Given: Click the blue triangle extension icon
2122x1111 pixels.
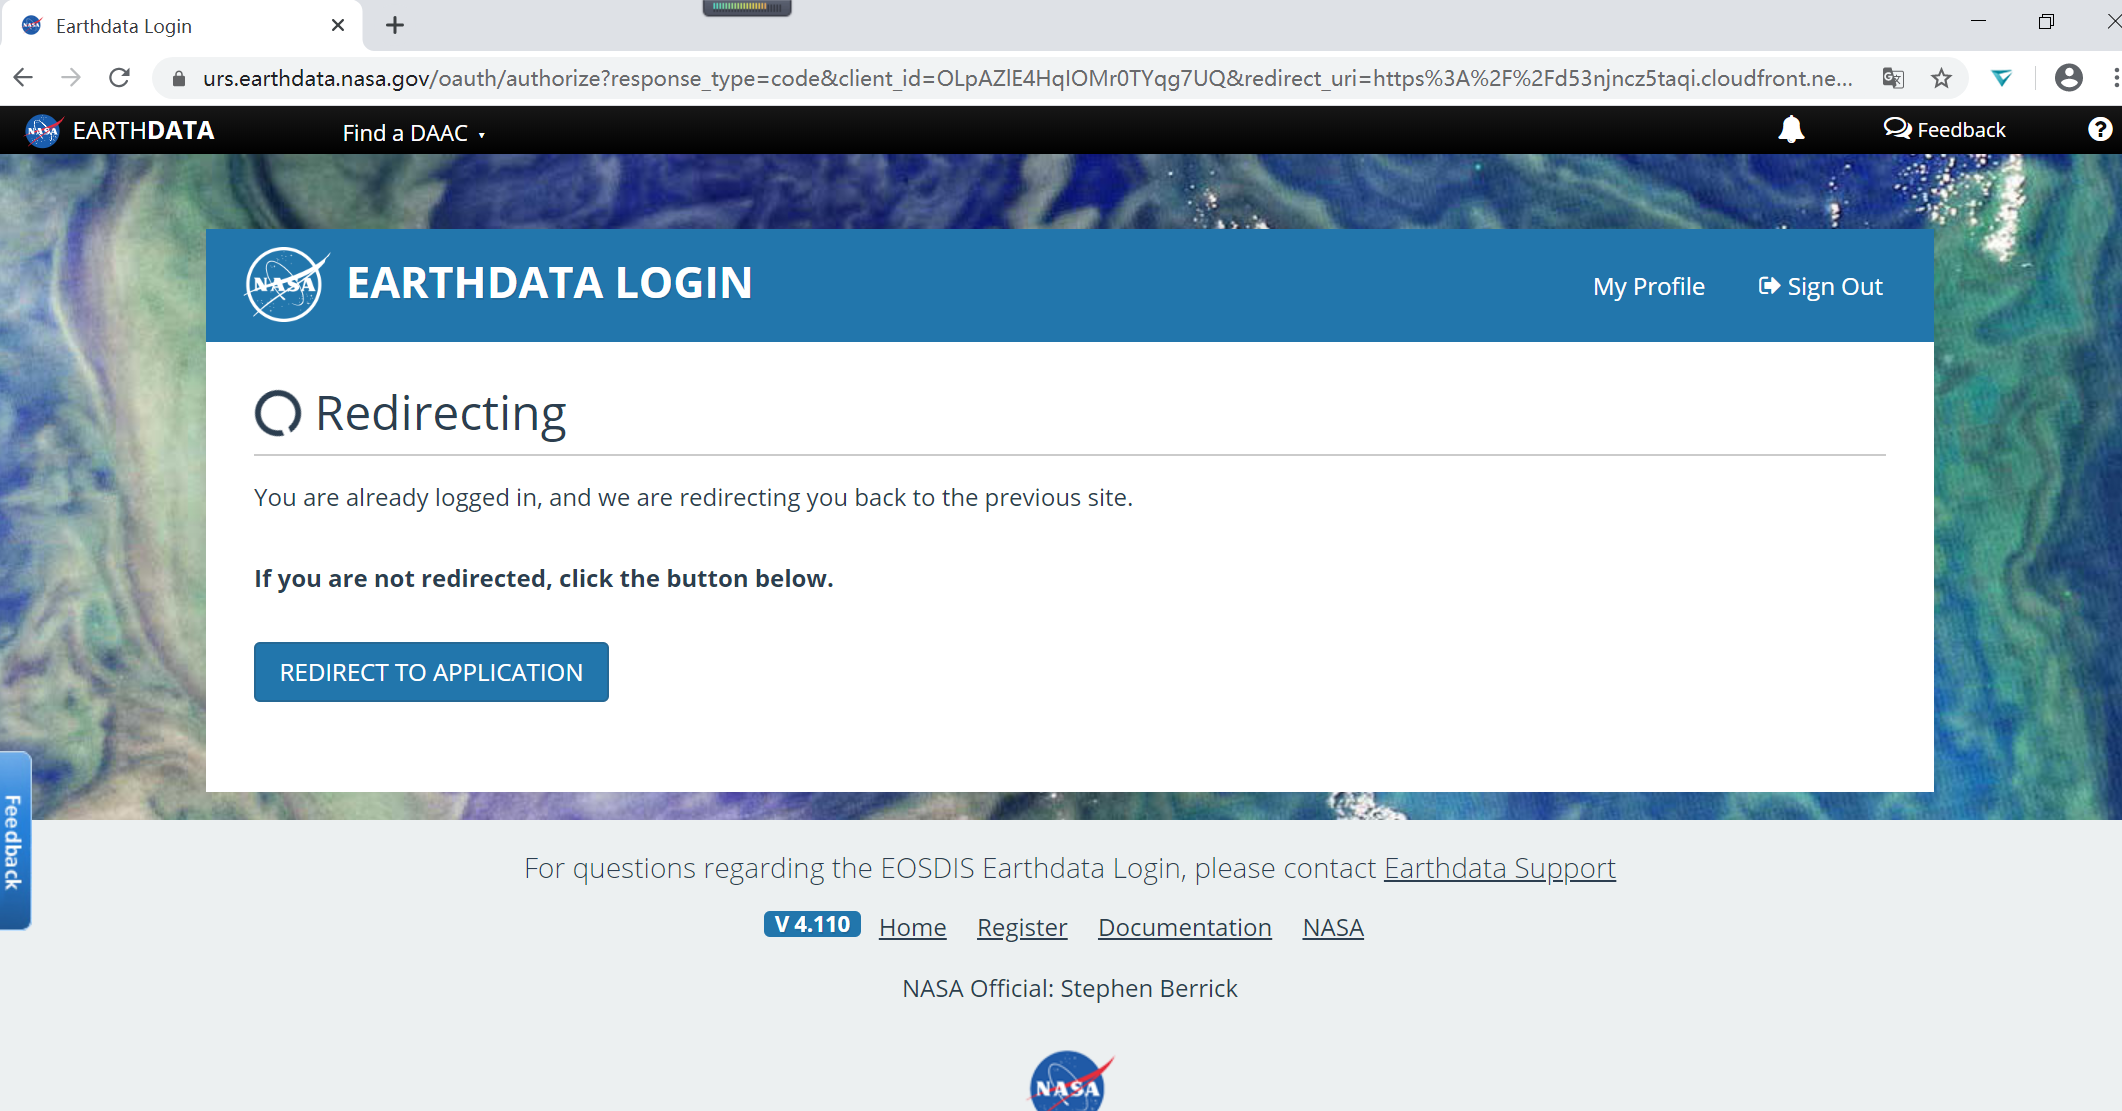Looking at the screenshot, I should tap(2001, 78).
